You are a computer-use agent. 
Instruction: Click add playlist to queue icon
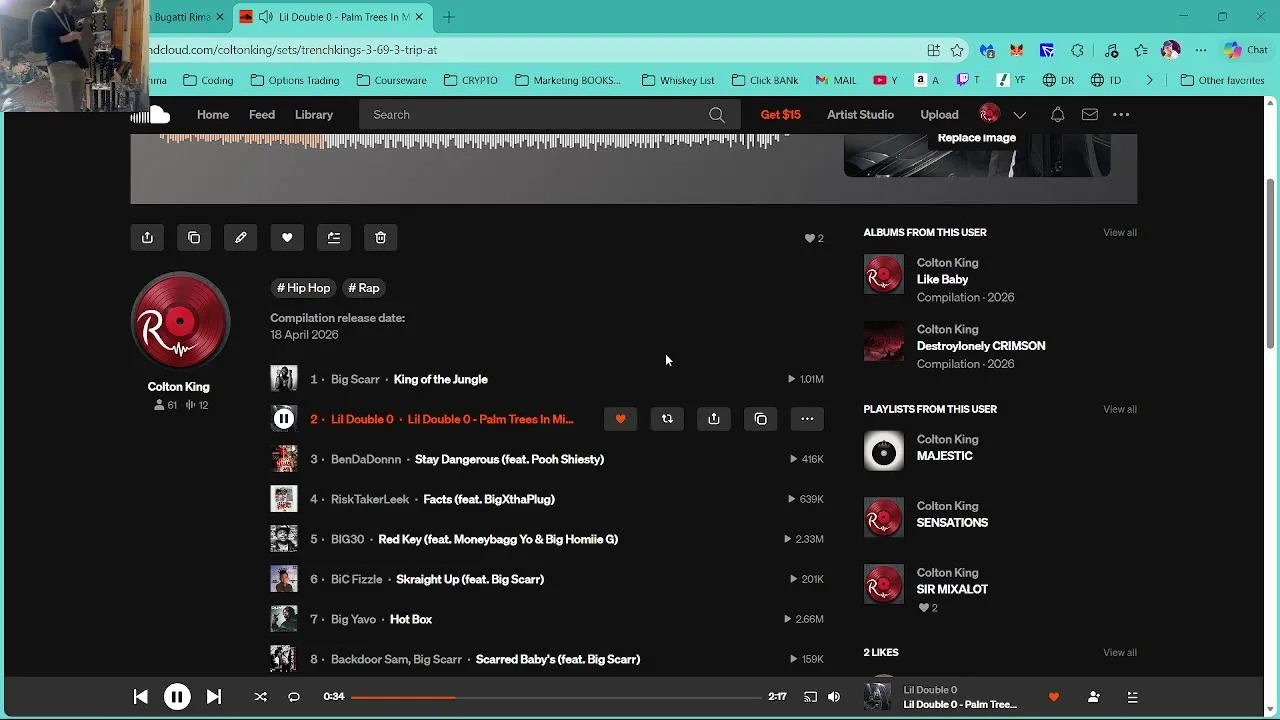pos(334,238)
